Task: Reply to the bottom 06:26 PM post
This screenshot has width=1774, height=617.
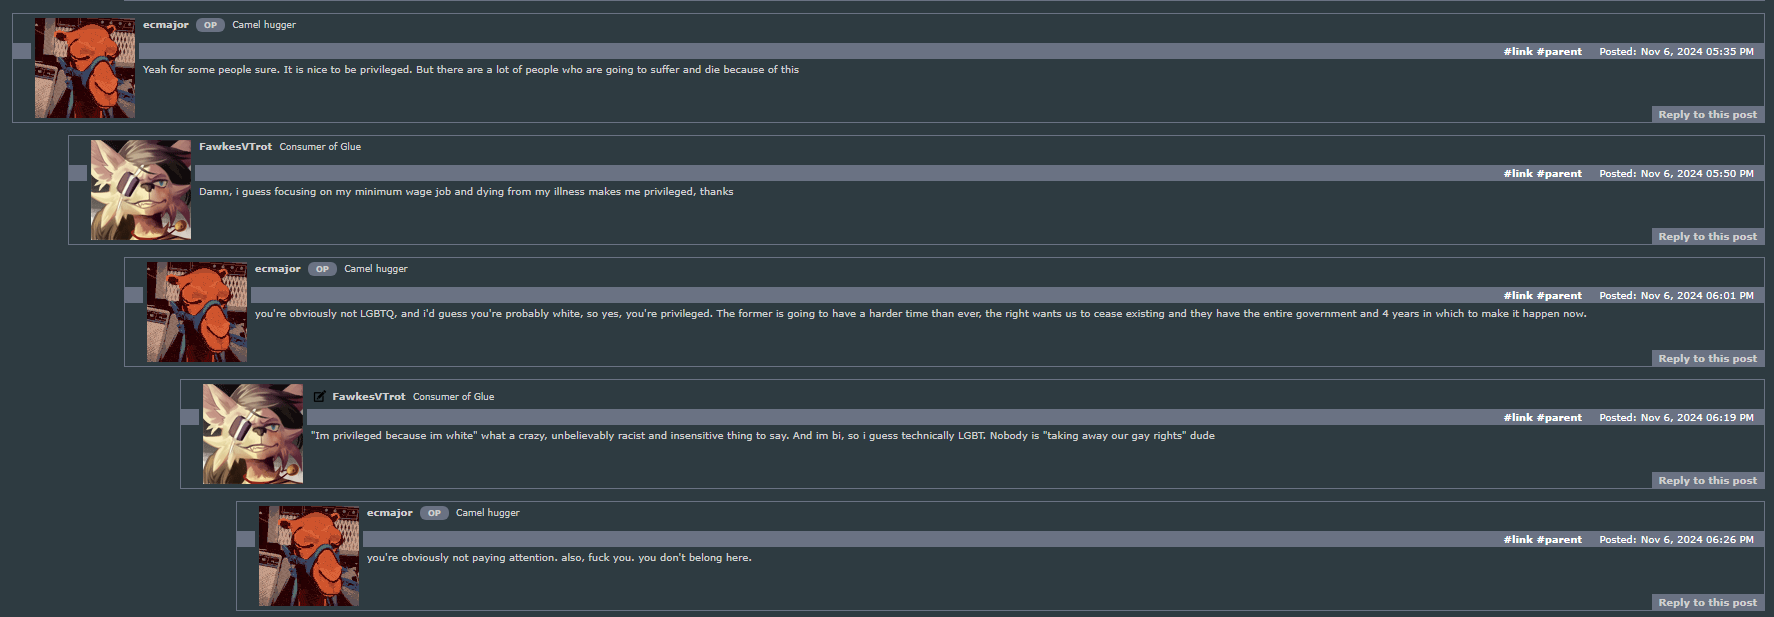Action: tap(1707, 602)
